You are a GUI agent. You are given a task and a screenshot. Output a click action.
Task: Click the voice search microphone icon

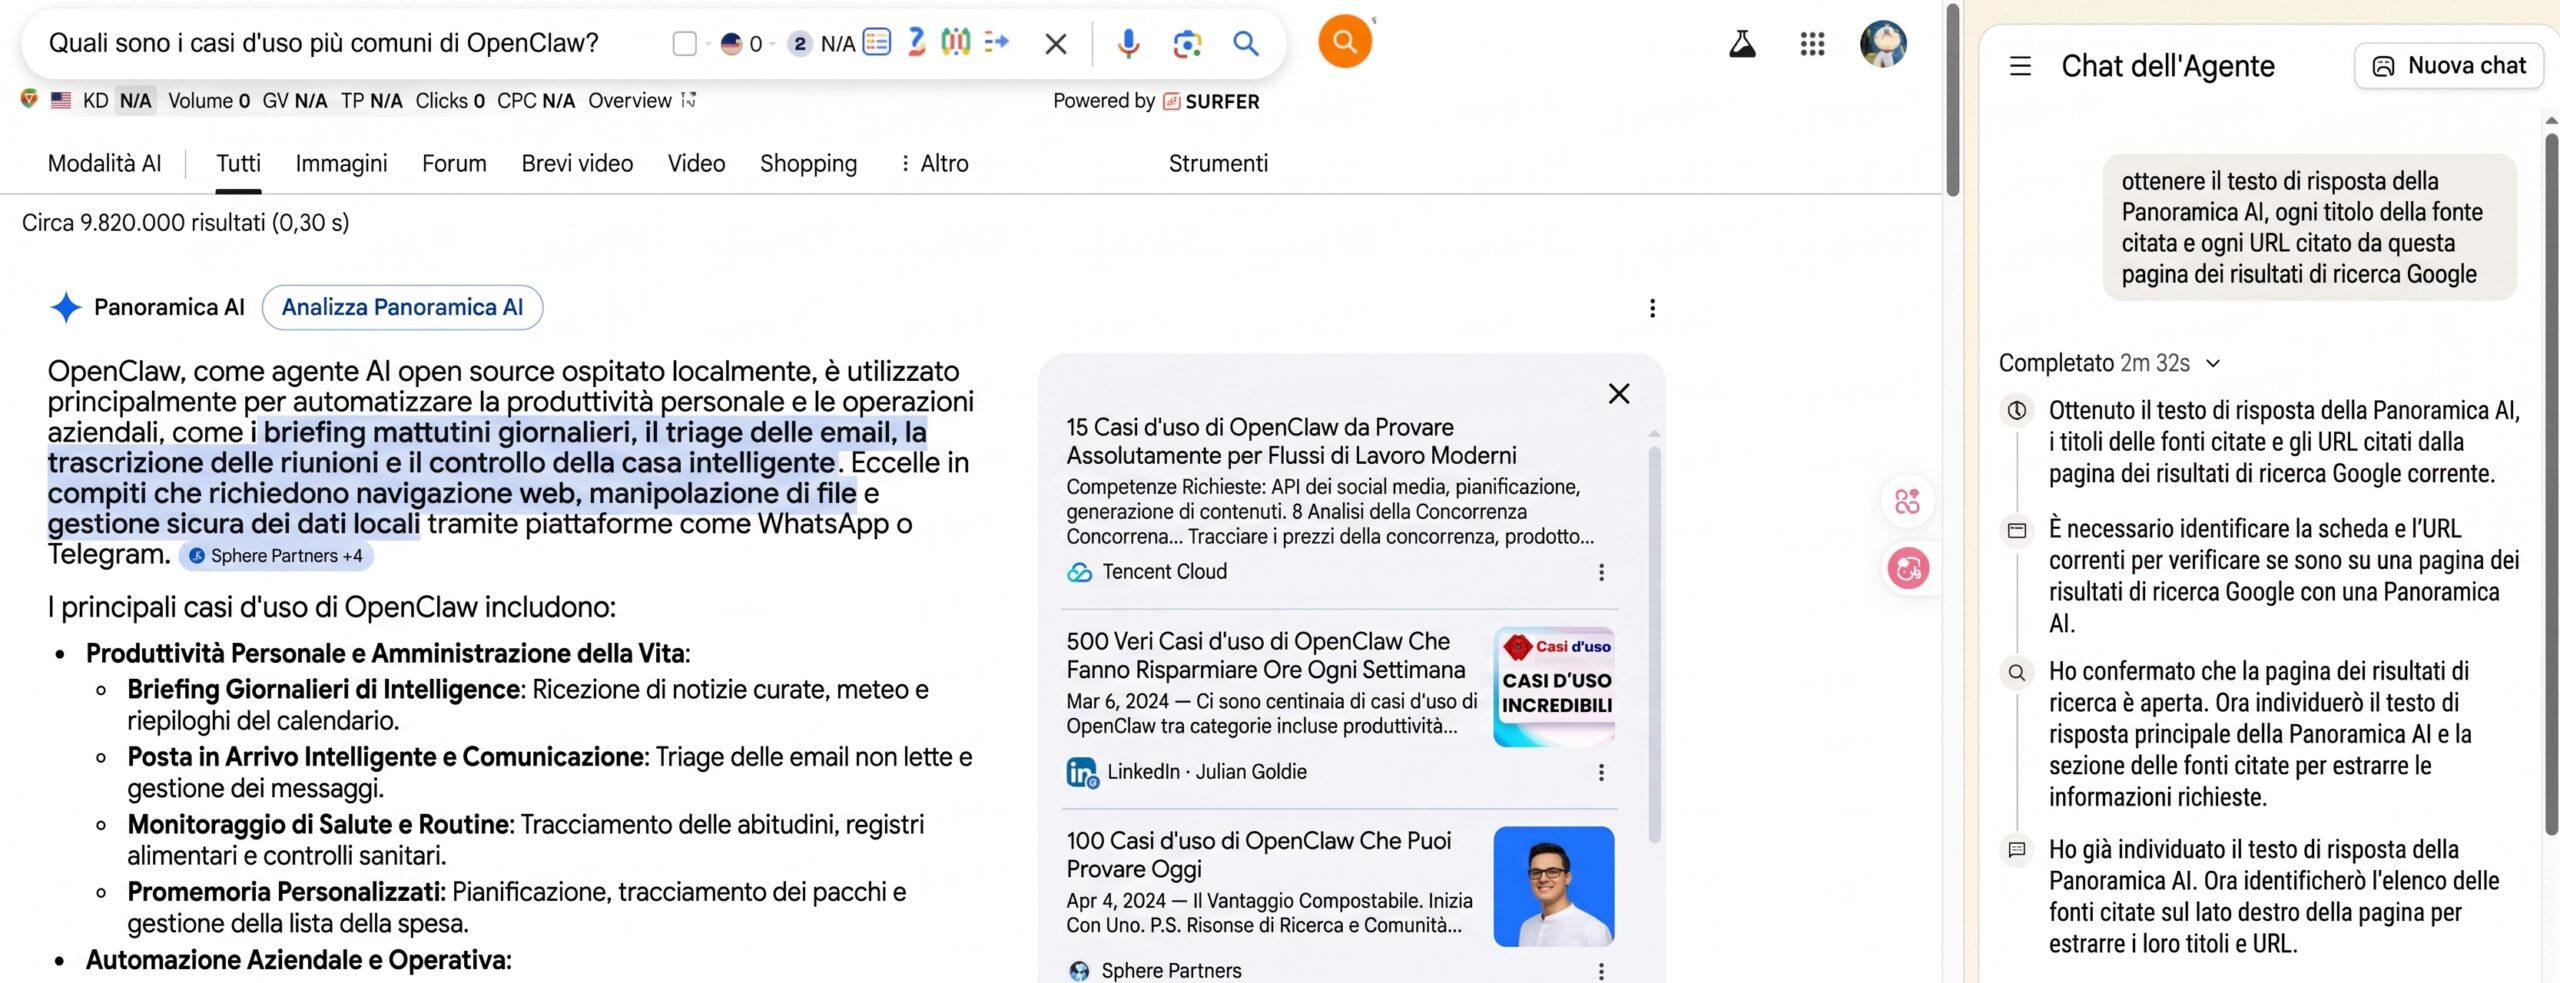(1128, 43)
